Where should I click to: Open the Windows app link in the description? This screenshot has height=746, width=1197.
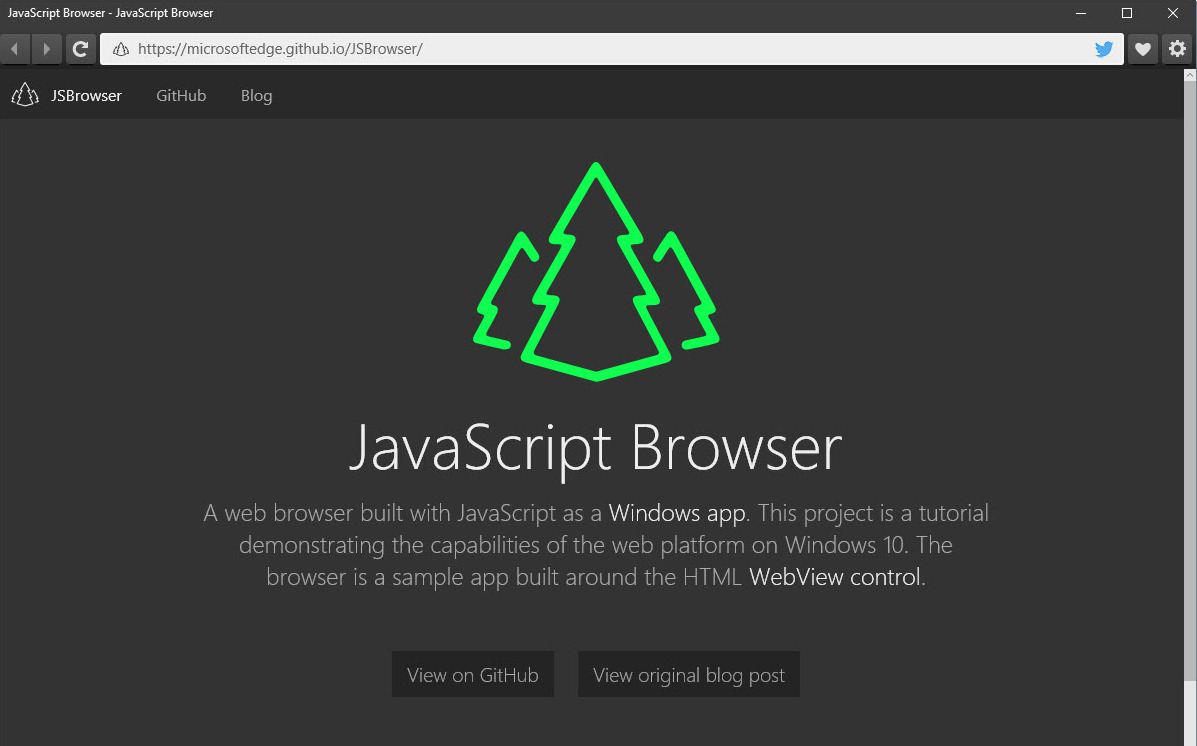click(676, 512)
